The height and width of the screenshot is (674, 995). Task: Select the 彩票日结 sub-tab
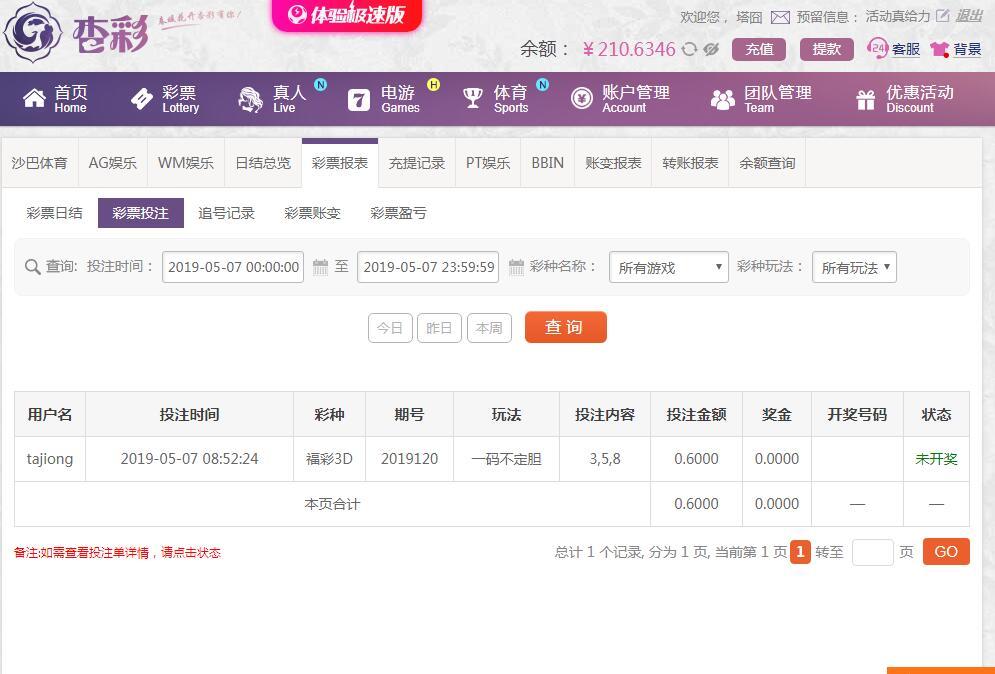pyautogui.click(x=55, y=213)
